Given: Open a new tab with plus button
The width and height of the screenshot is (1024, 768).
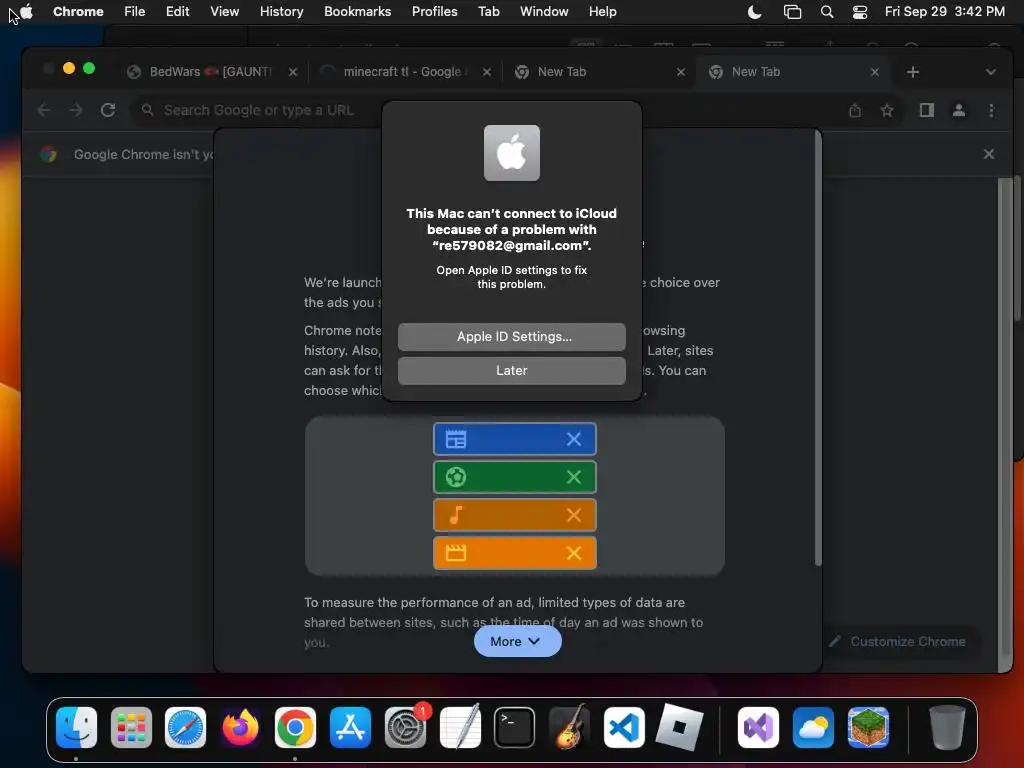Looking at the screenshot, I should (x=913, y=72).
